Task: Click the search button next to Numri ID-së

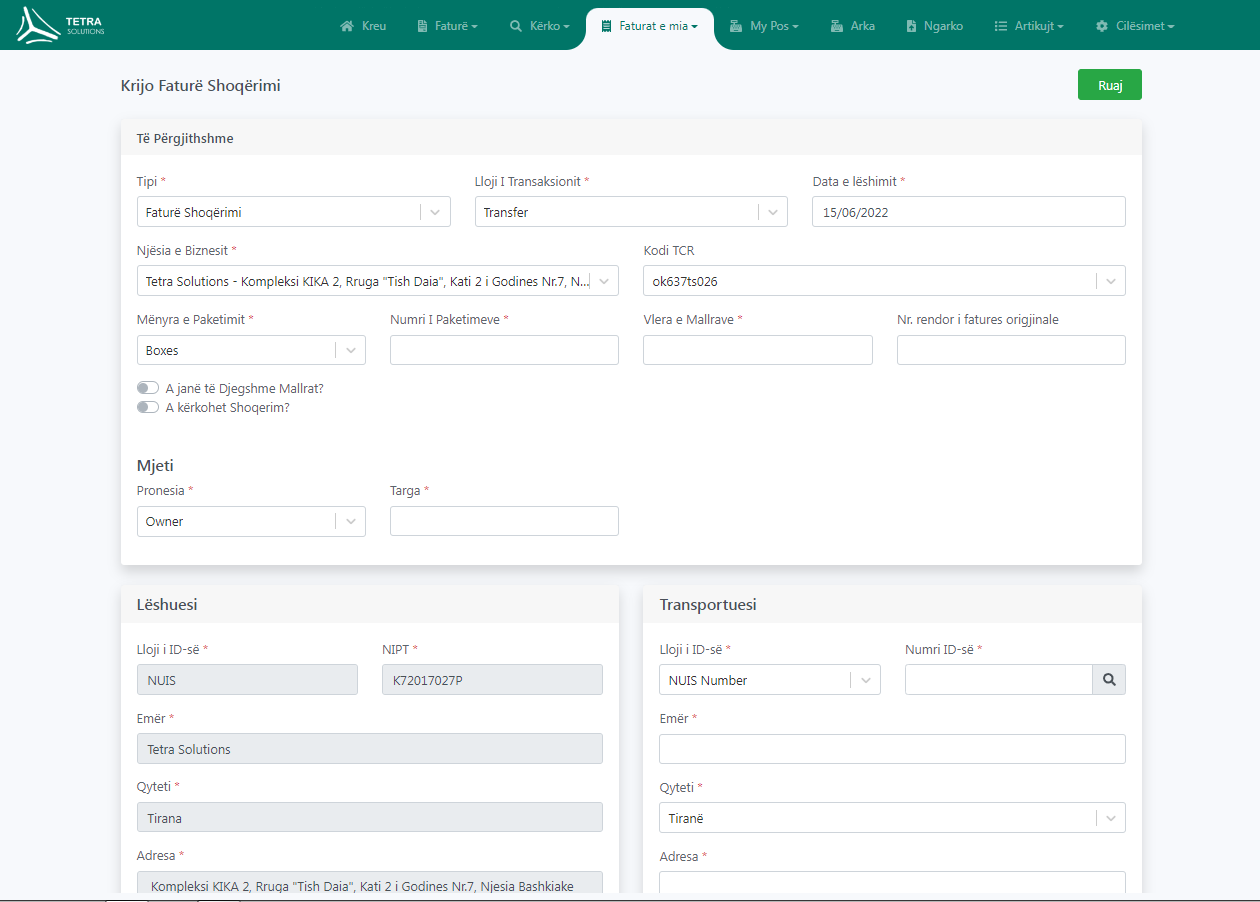Action: tap(1109, 680)
